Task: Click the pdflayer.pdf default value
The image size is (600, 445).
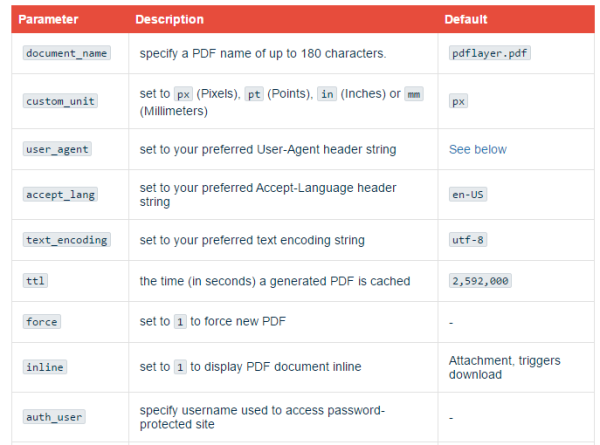Action: tap(490, 53)
